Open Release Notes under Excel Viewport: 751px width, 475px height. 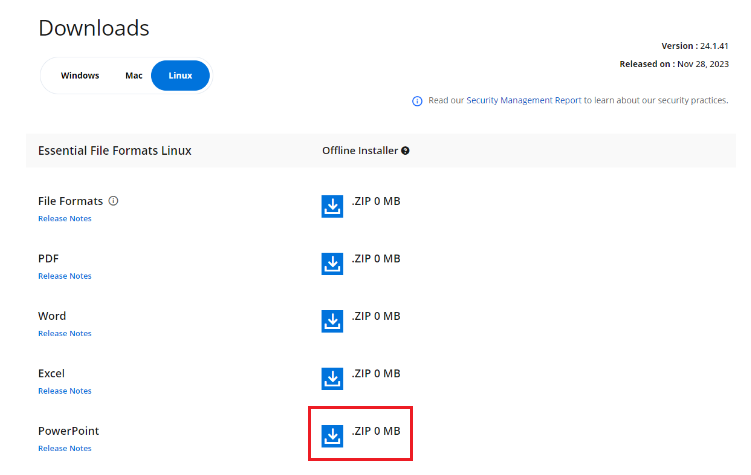click(x=65, y=391)
